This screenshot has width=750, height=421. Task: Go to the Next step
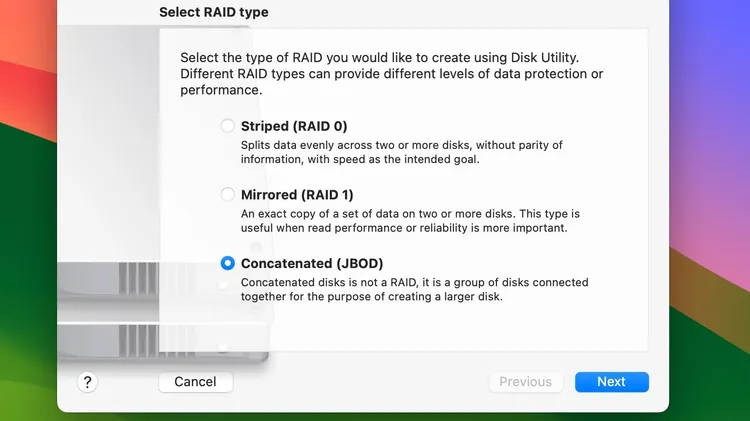[612, 382]
